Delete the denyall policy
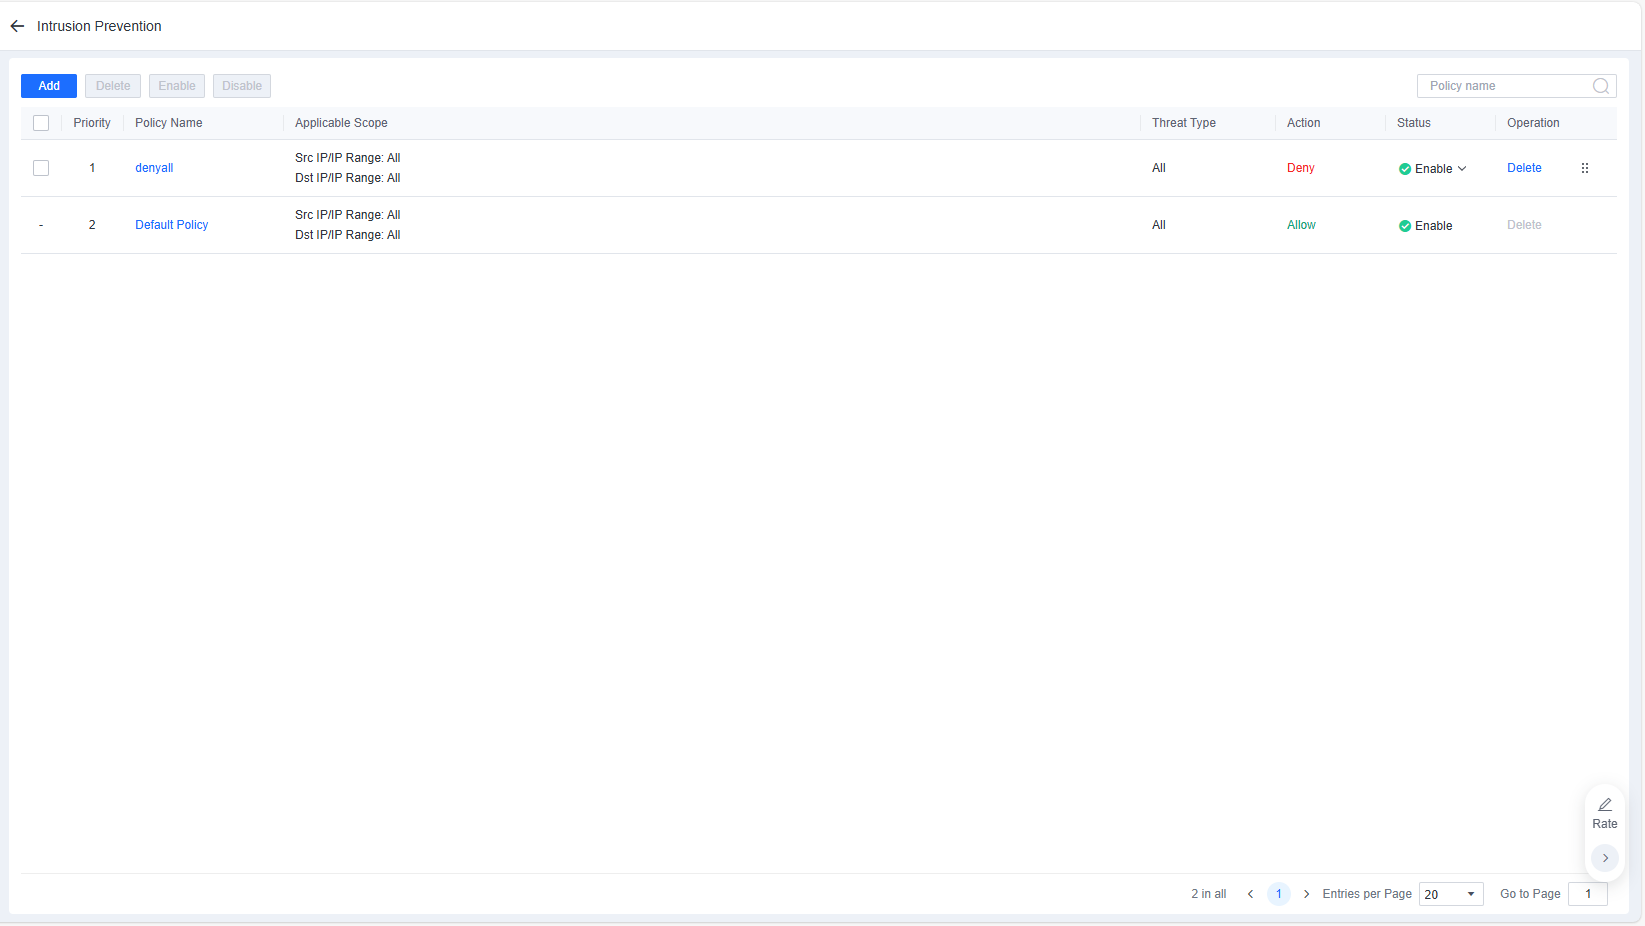This screenshot has height=926, width=1645. coord(1524,168)
